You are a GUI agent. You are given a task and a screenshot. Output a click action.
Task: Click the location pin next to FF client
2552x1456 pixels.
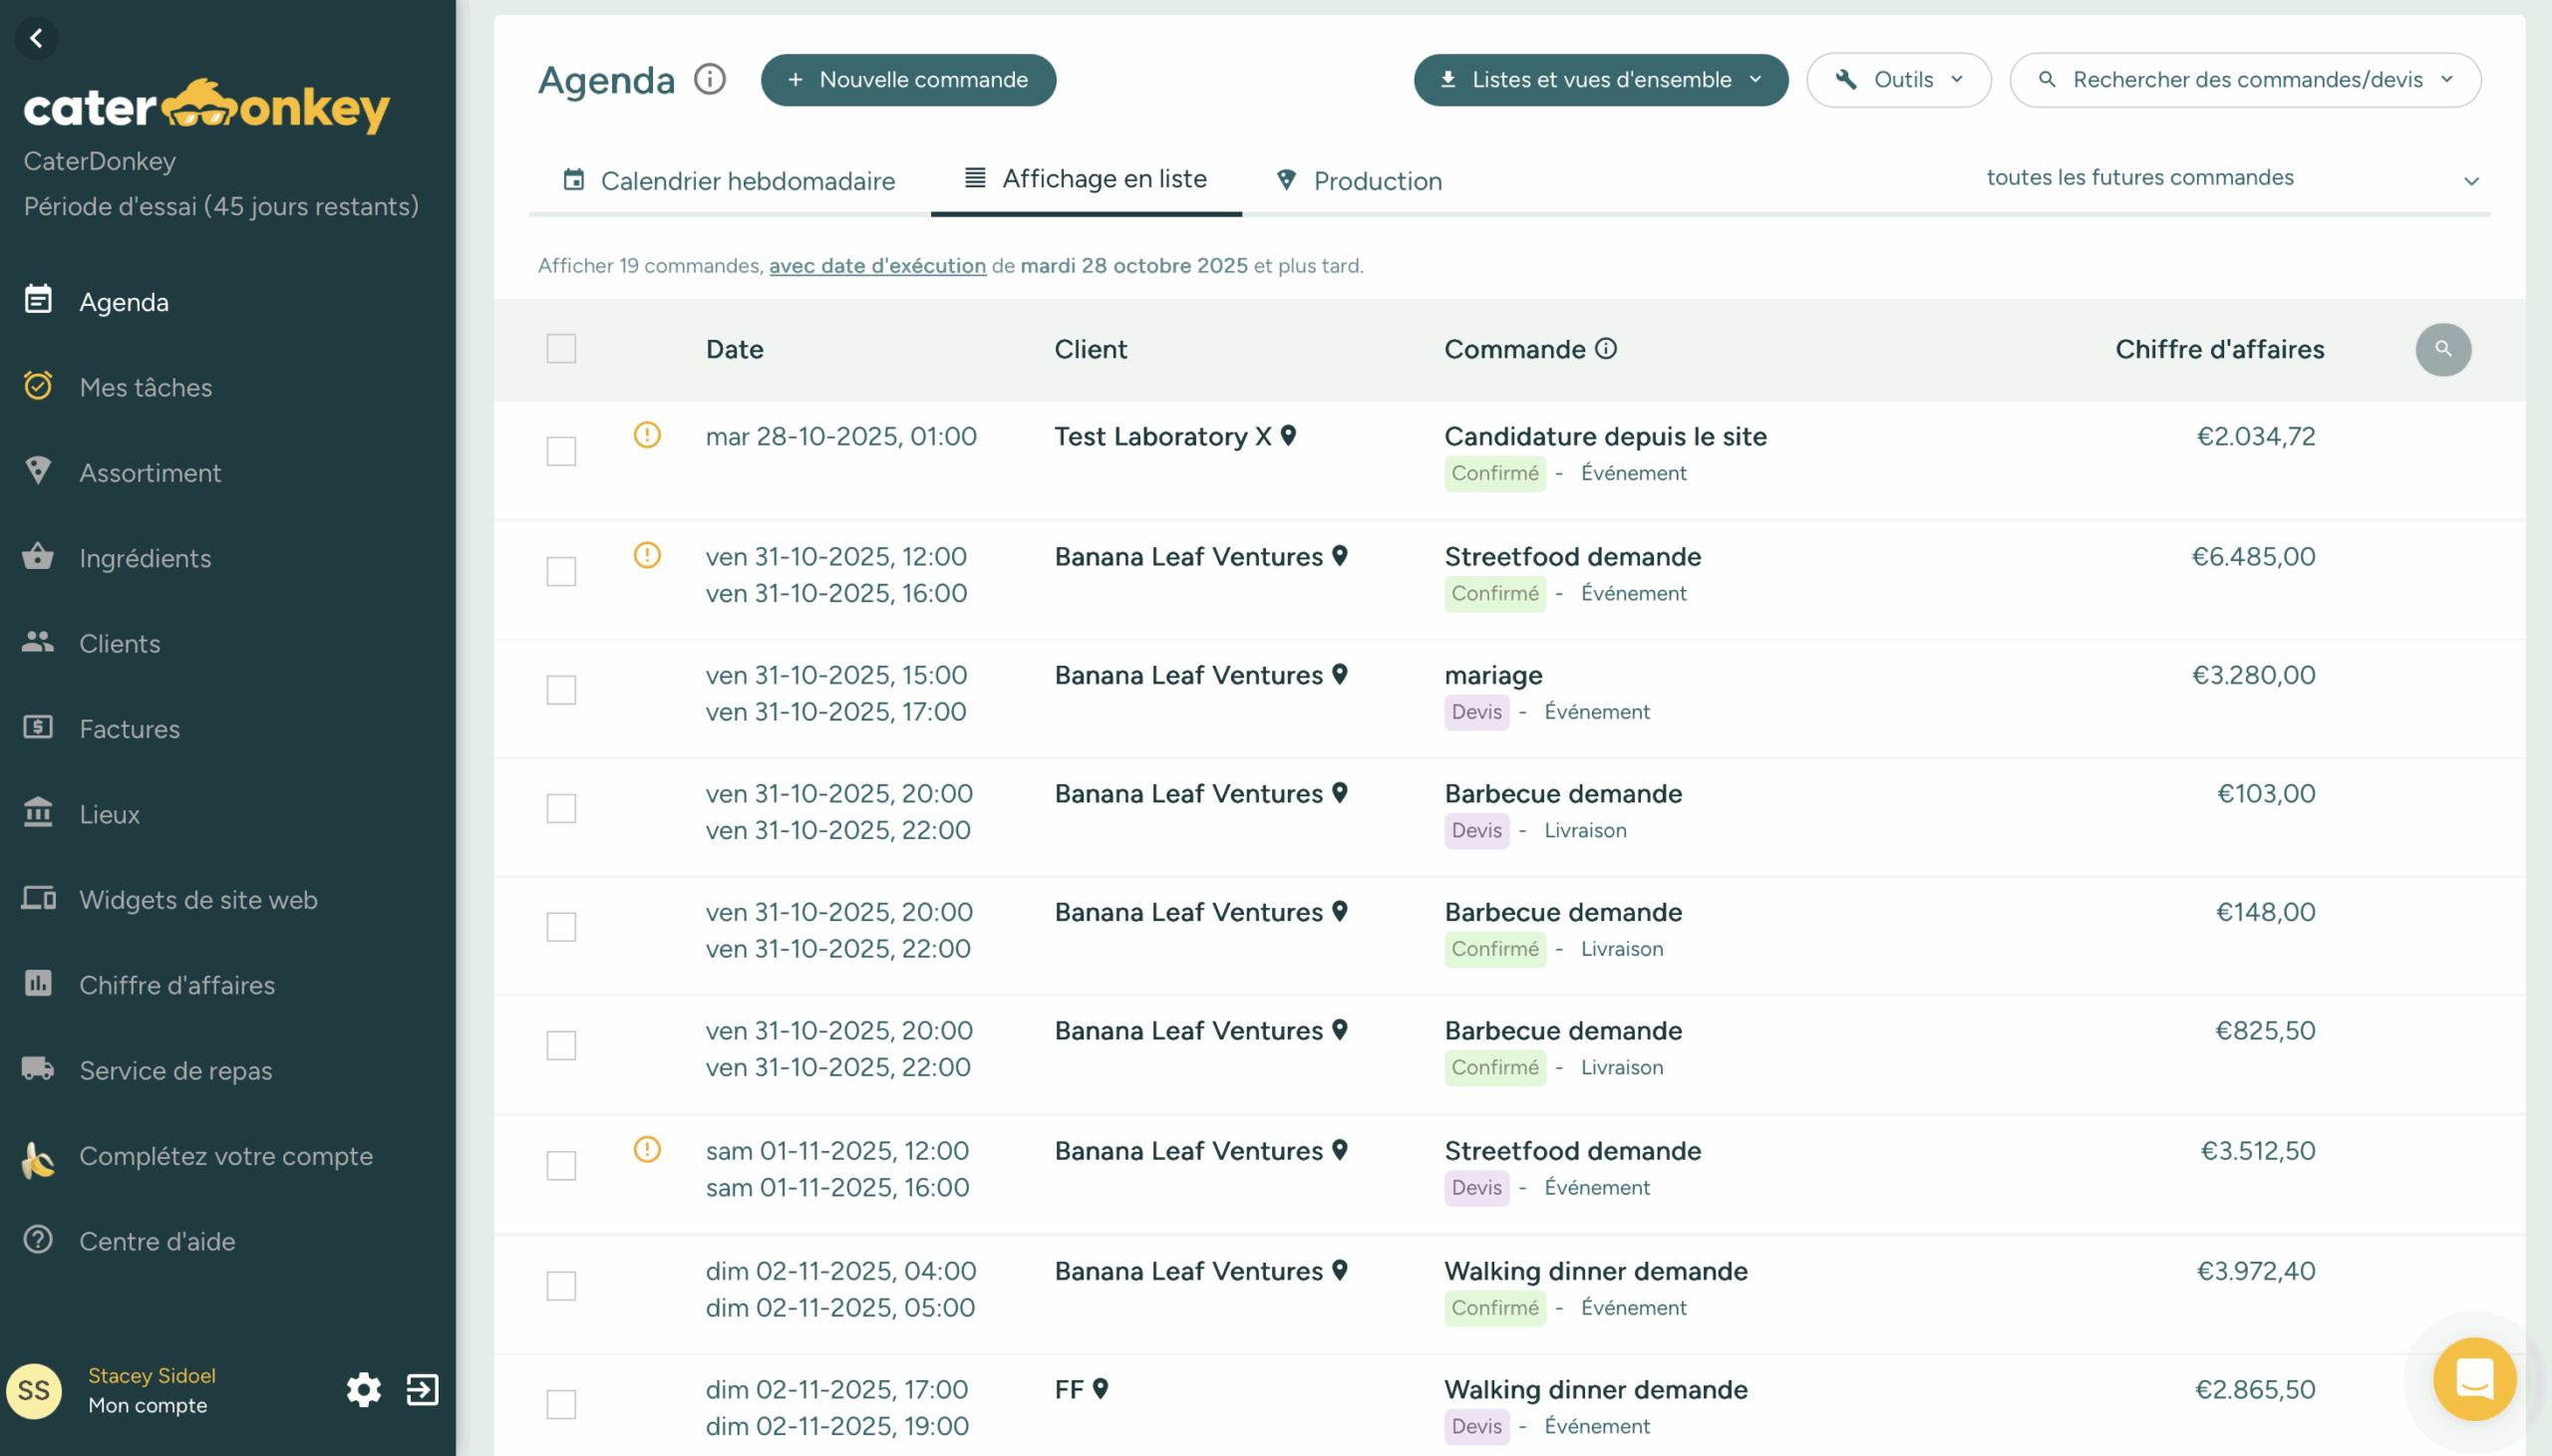(x=1100, y=1388)
